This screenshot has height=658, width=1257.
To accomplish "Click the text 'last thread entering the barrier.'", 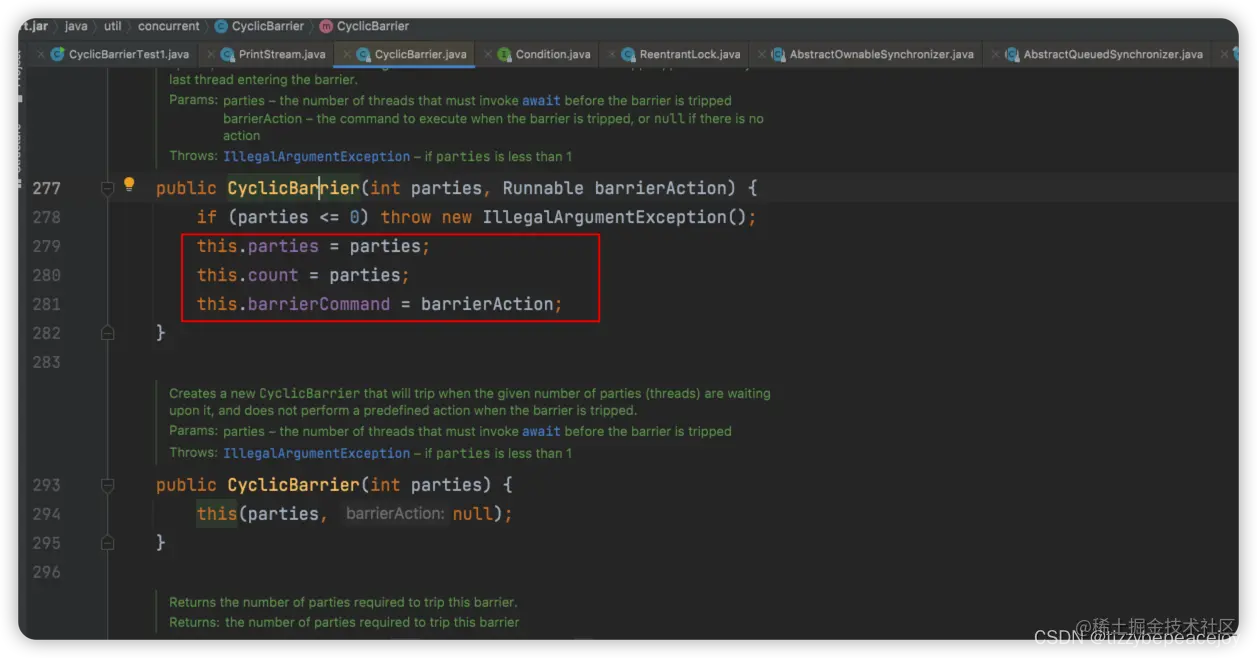I will tap(263, 79).
